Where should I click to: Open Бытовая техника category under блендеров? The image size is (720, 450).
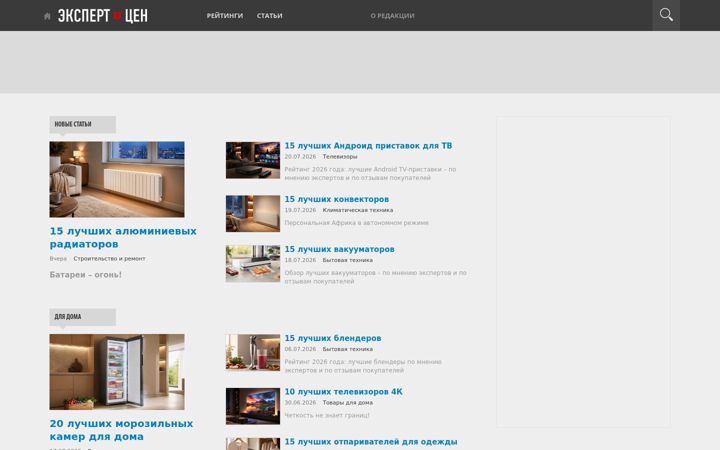click(348, 349)
